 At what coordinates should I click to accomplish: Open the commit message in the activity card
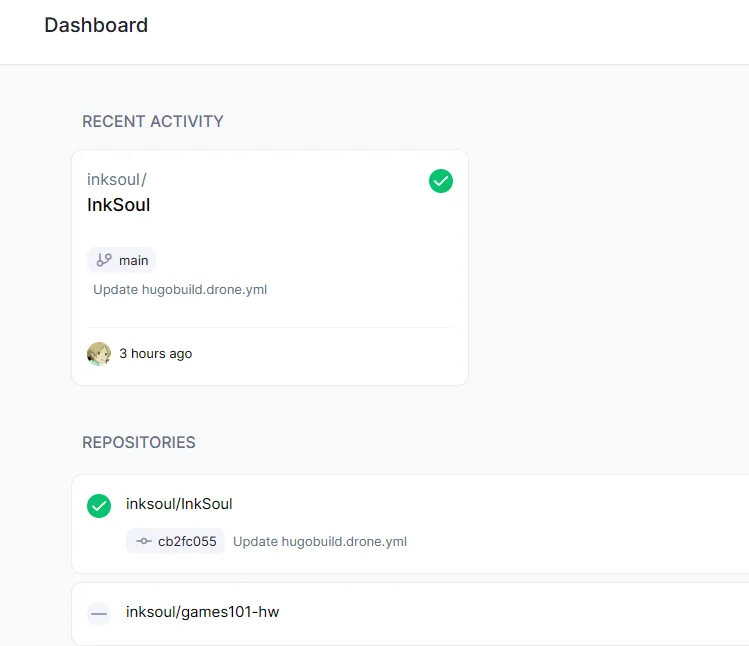[180, 290]
